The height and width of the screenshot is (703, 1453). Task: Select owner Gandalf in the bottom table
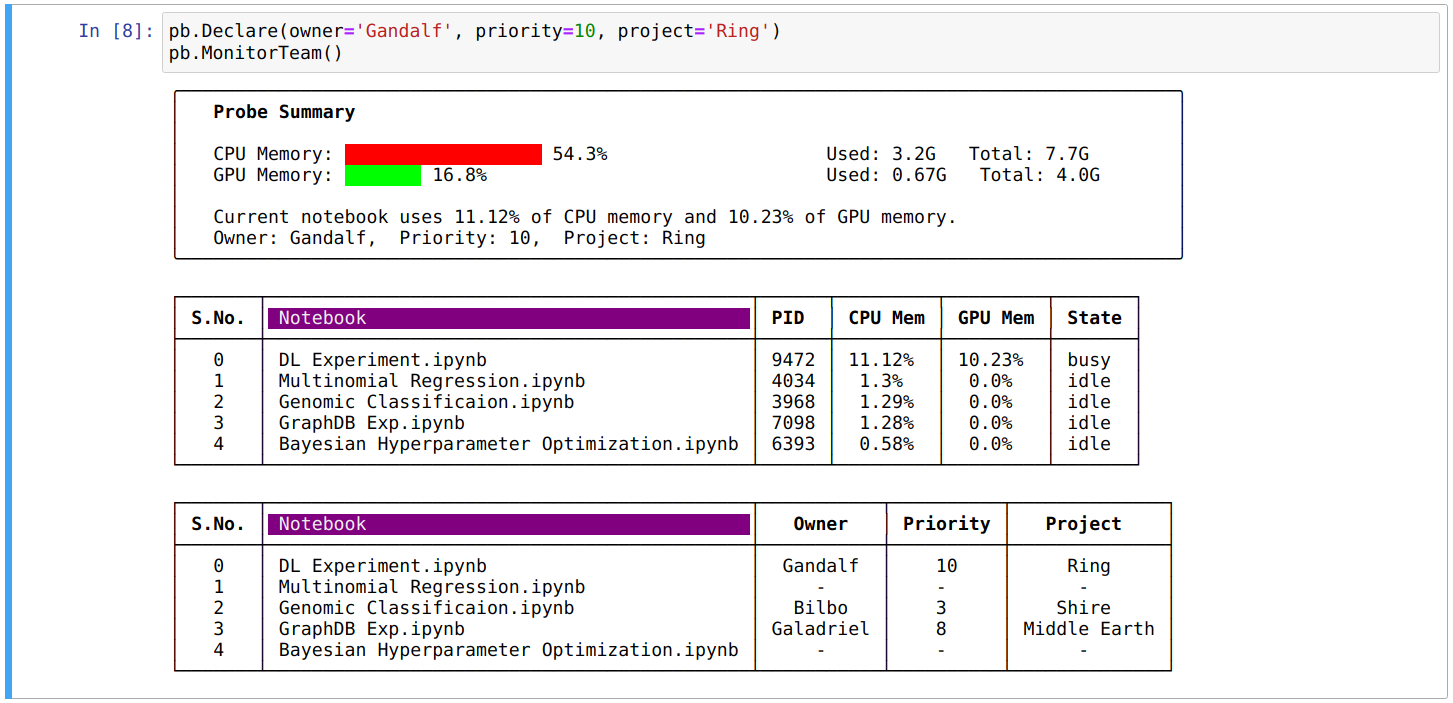pos(820,565)
